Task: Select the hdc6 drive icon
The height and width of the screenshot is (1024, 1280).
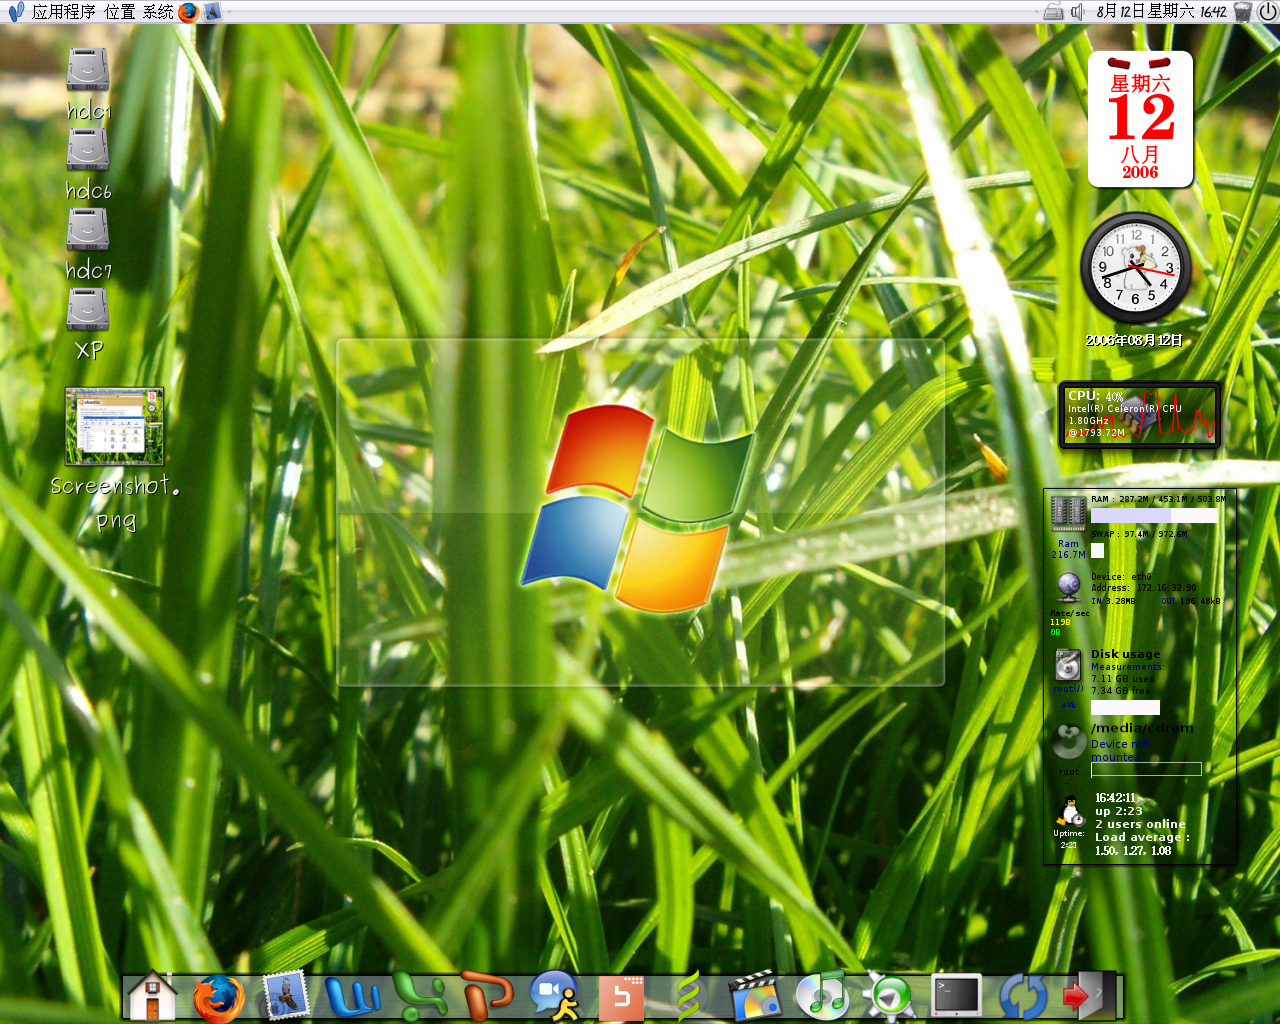Action: pyautogui.click(x=88, y=150)
